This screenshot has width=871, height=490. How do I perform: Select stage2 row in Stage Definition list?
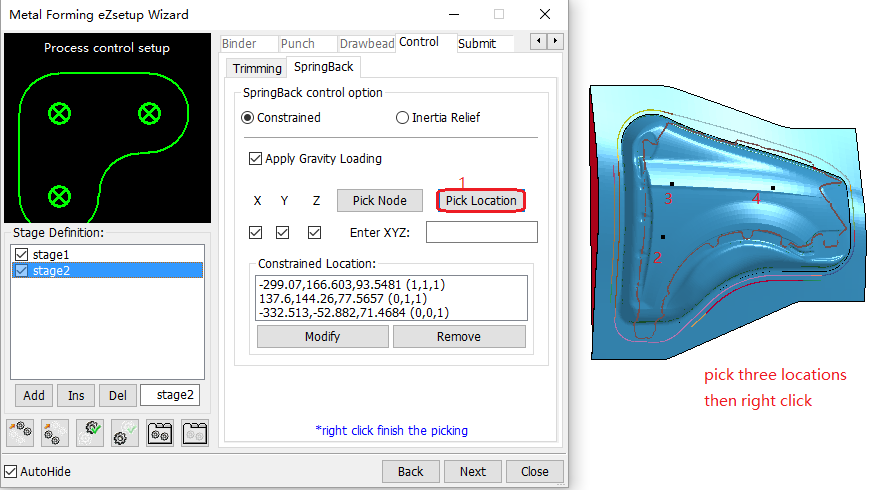point(108,271)
